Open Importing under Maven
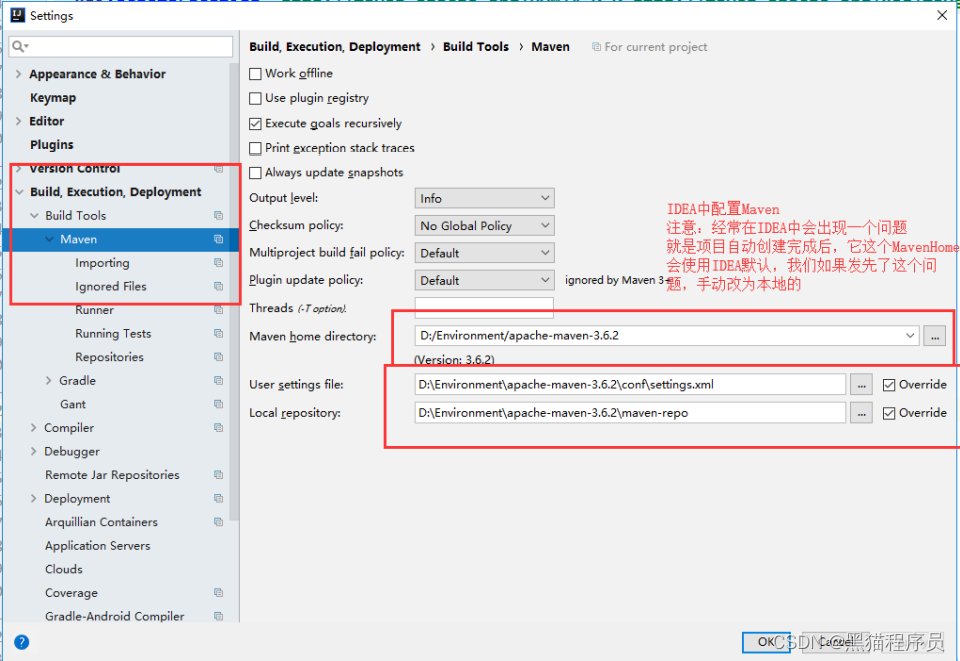Image resolution: width=960 pixels, height=661 pixels. point(102,263)
